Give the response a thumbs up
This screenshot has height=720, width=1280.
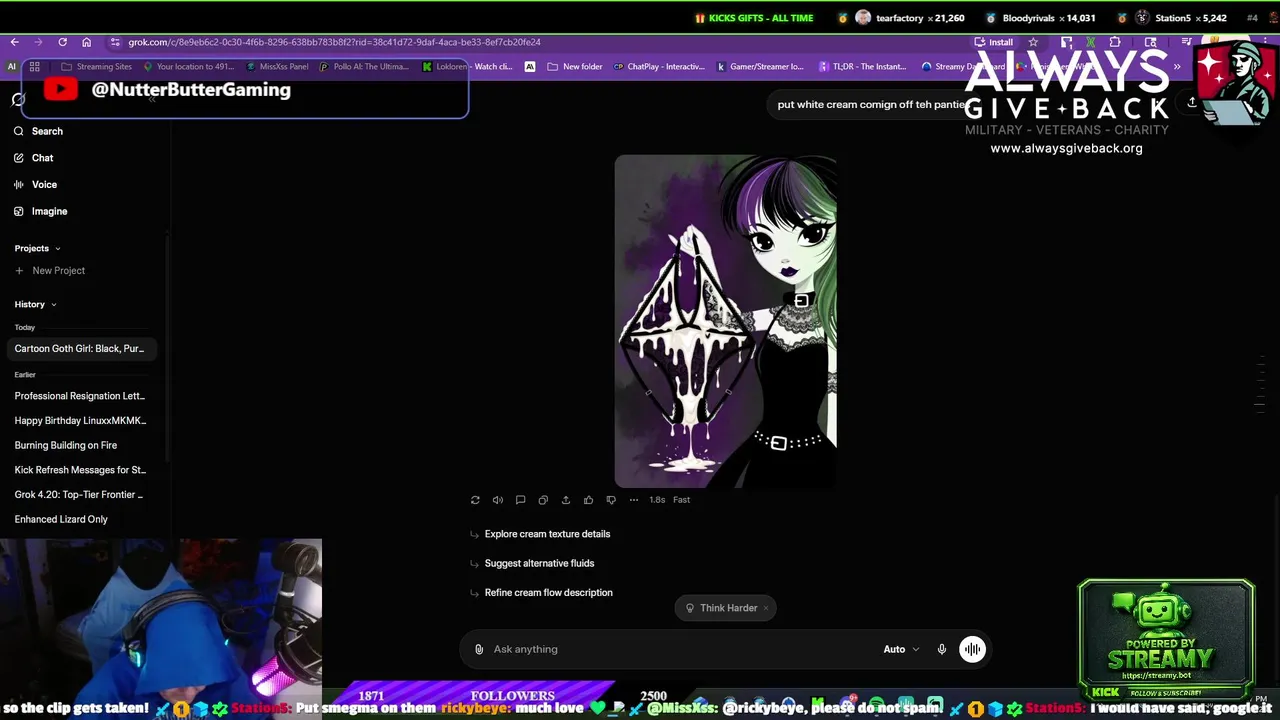pyautogui.click(x=588, y=500)
